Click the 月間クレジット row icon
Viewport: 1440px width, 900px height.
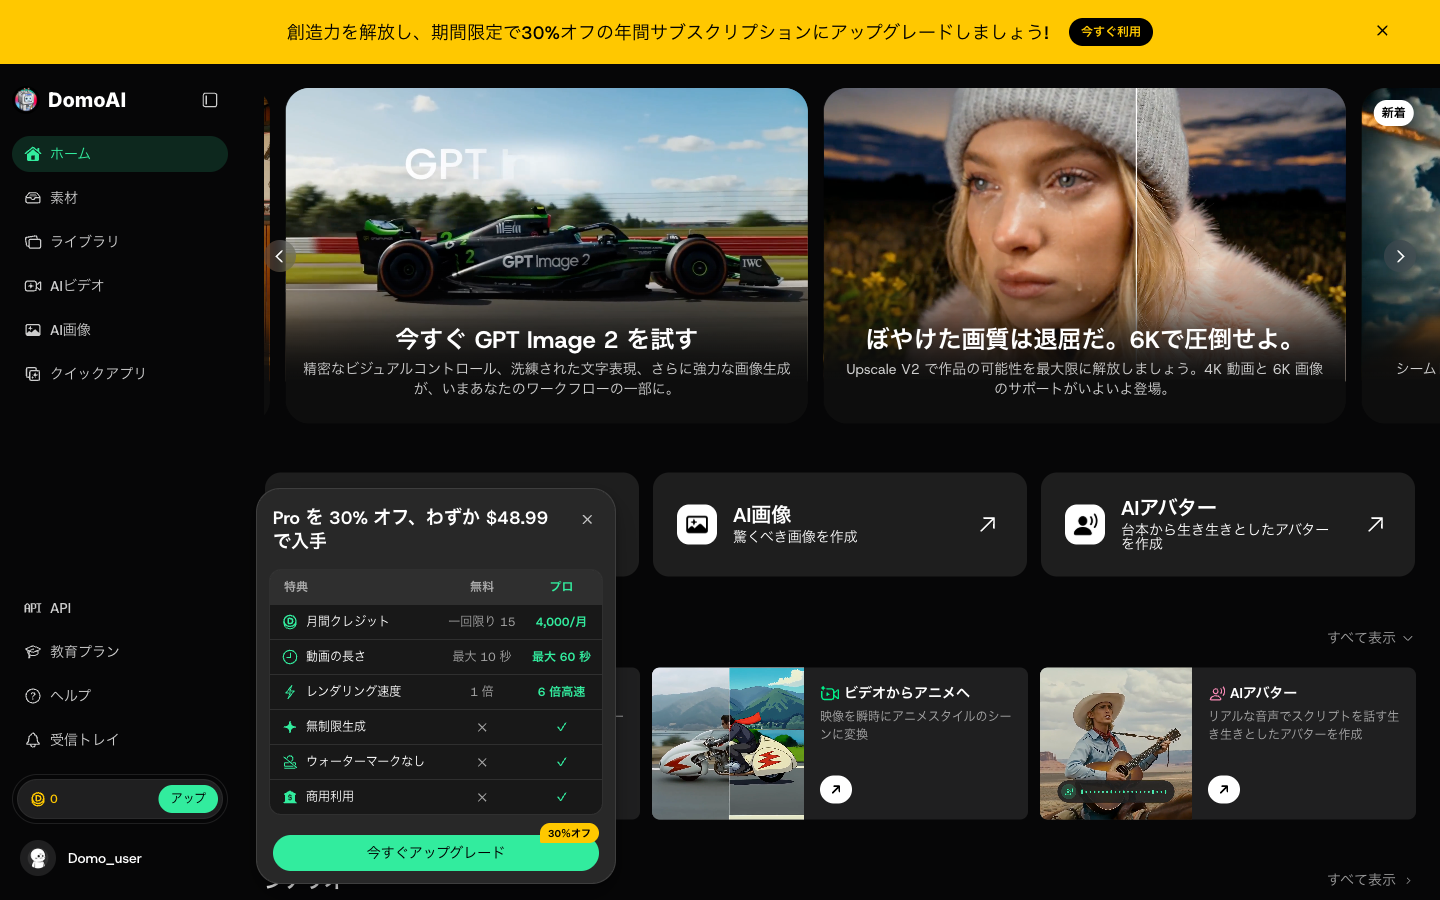pyautogui.click(x=290, y=622)
